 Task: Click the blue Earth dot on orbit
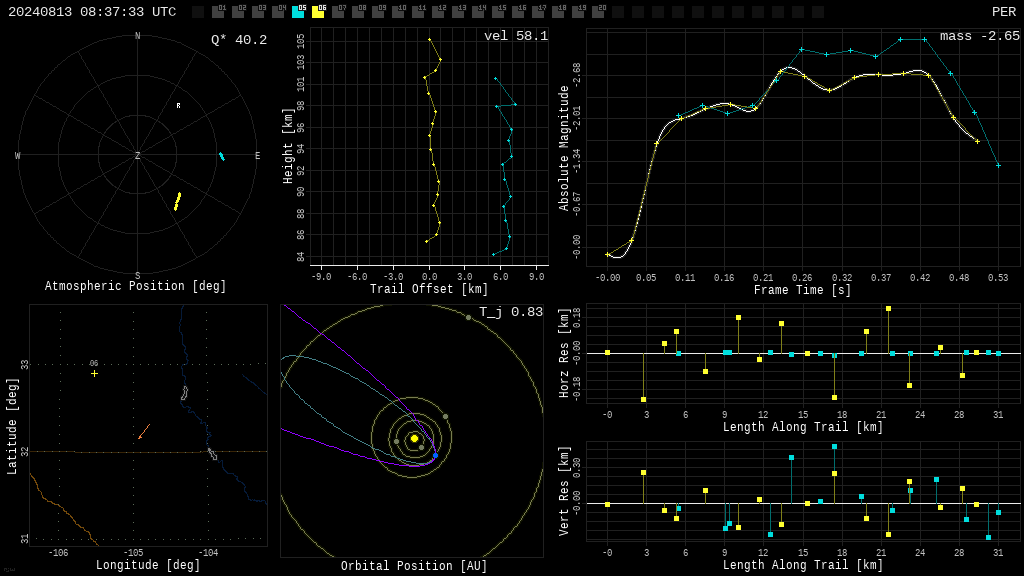436,455
